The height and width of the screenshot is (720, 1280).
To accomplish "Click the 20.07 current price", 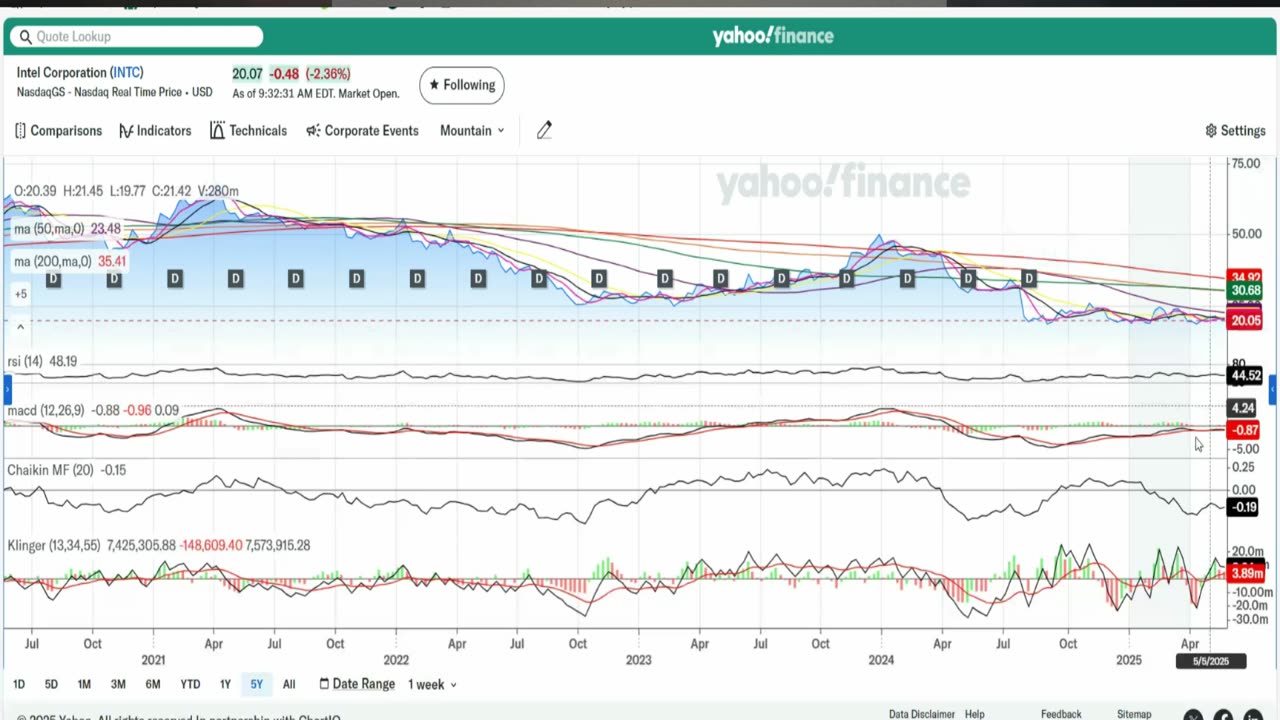I will 247,74.
